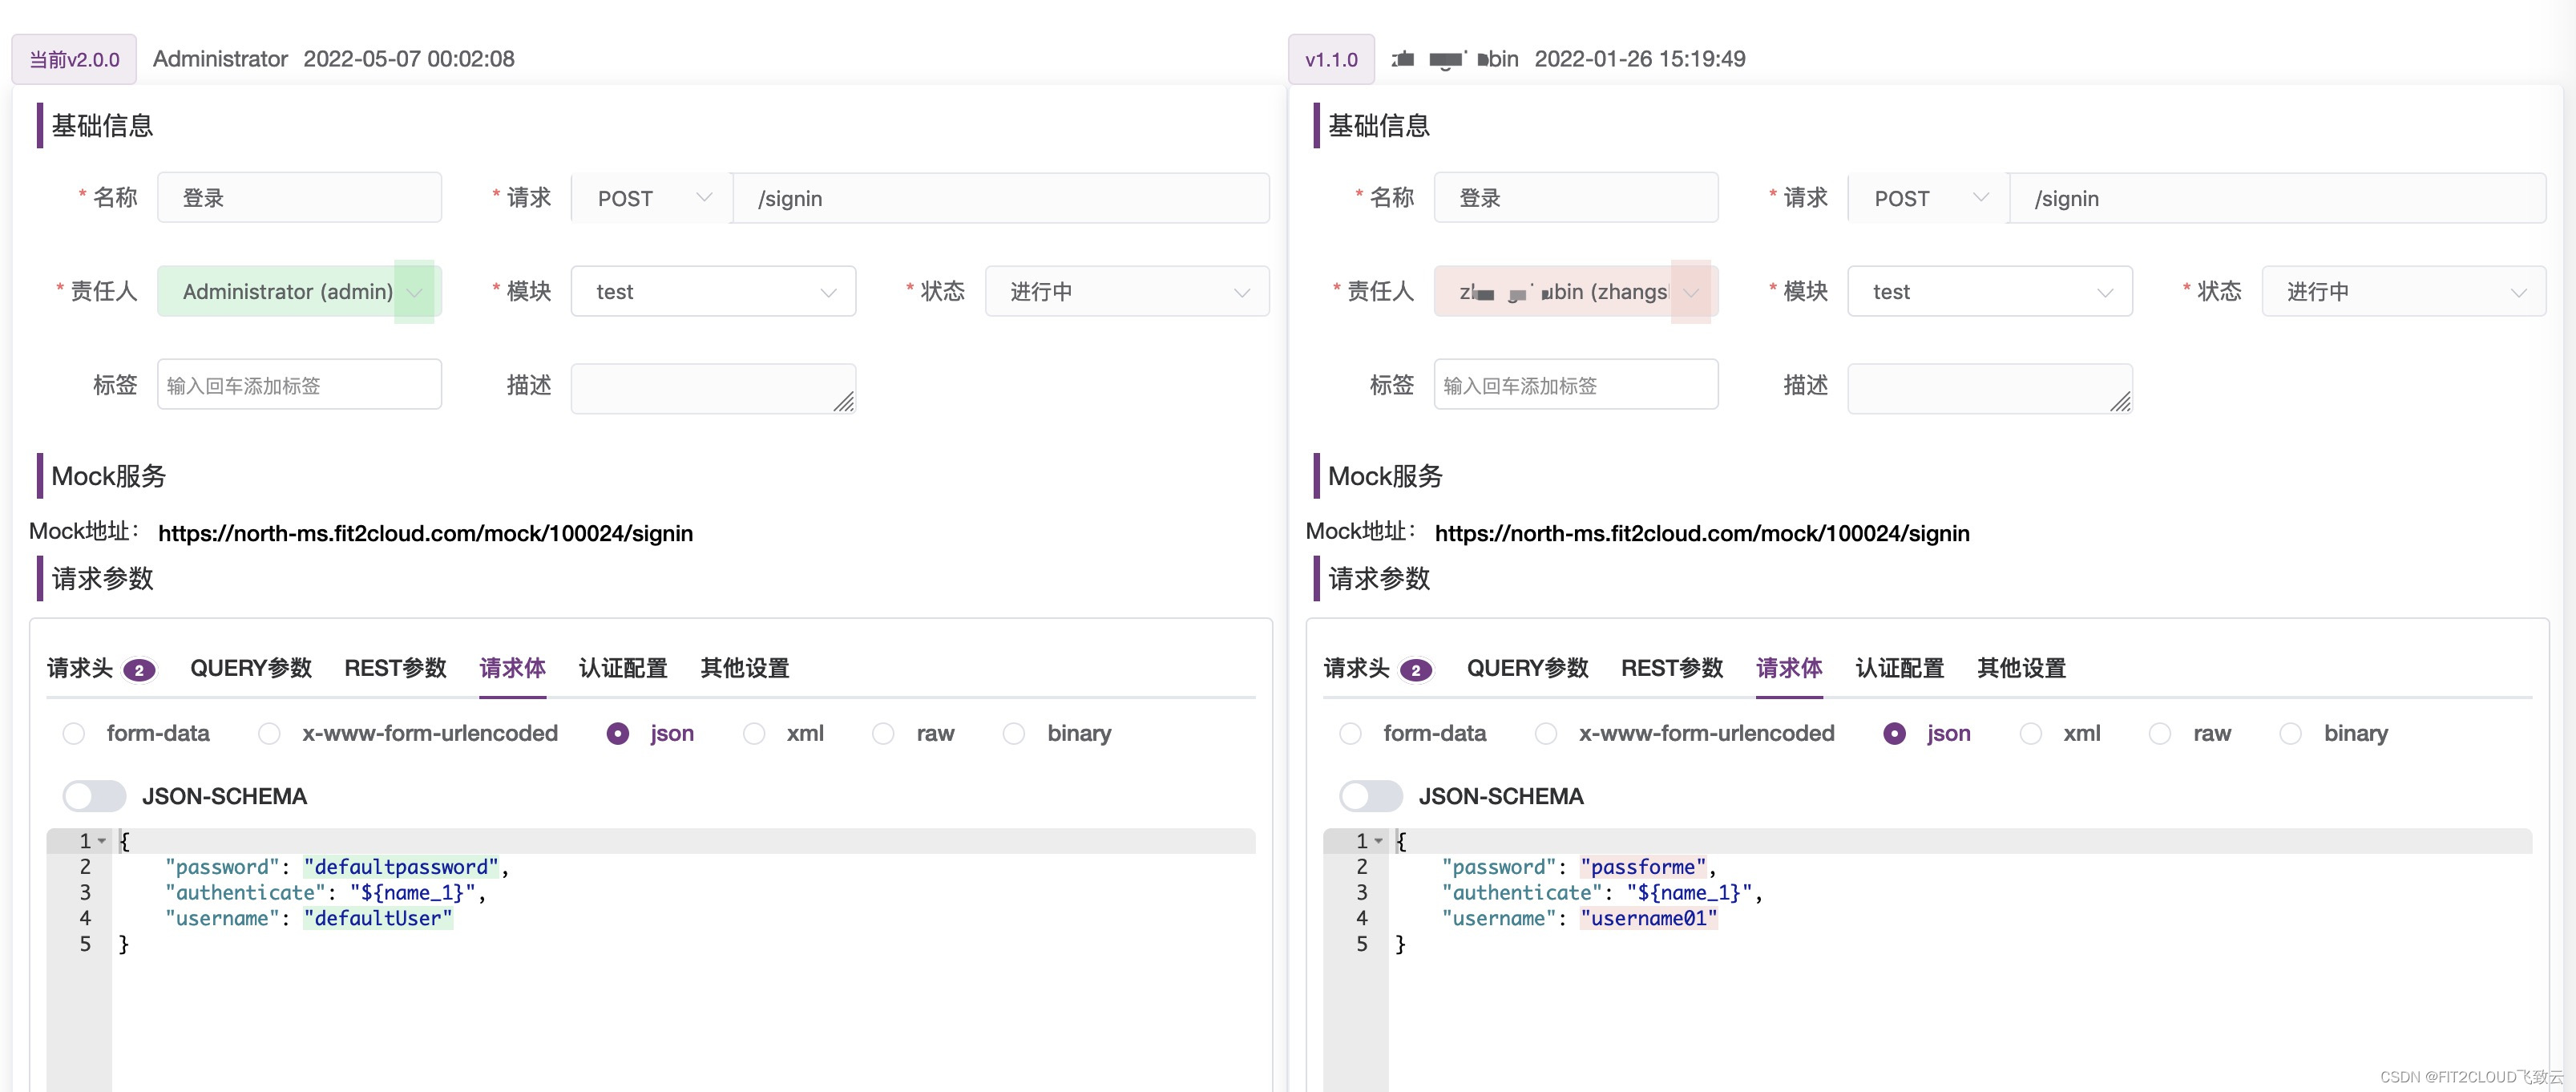The height and width of the screenshot is (1092, 2576).
Task: Open POST method dropdown in left panel
Action: [x=652, y=198]
